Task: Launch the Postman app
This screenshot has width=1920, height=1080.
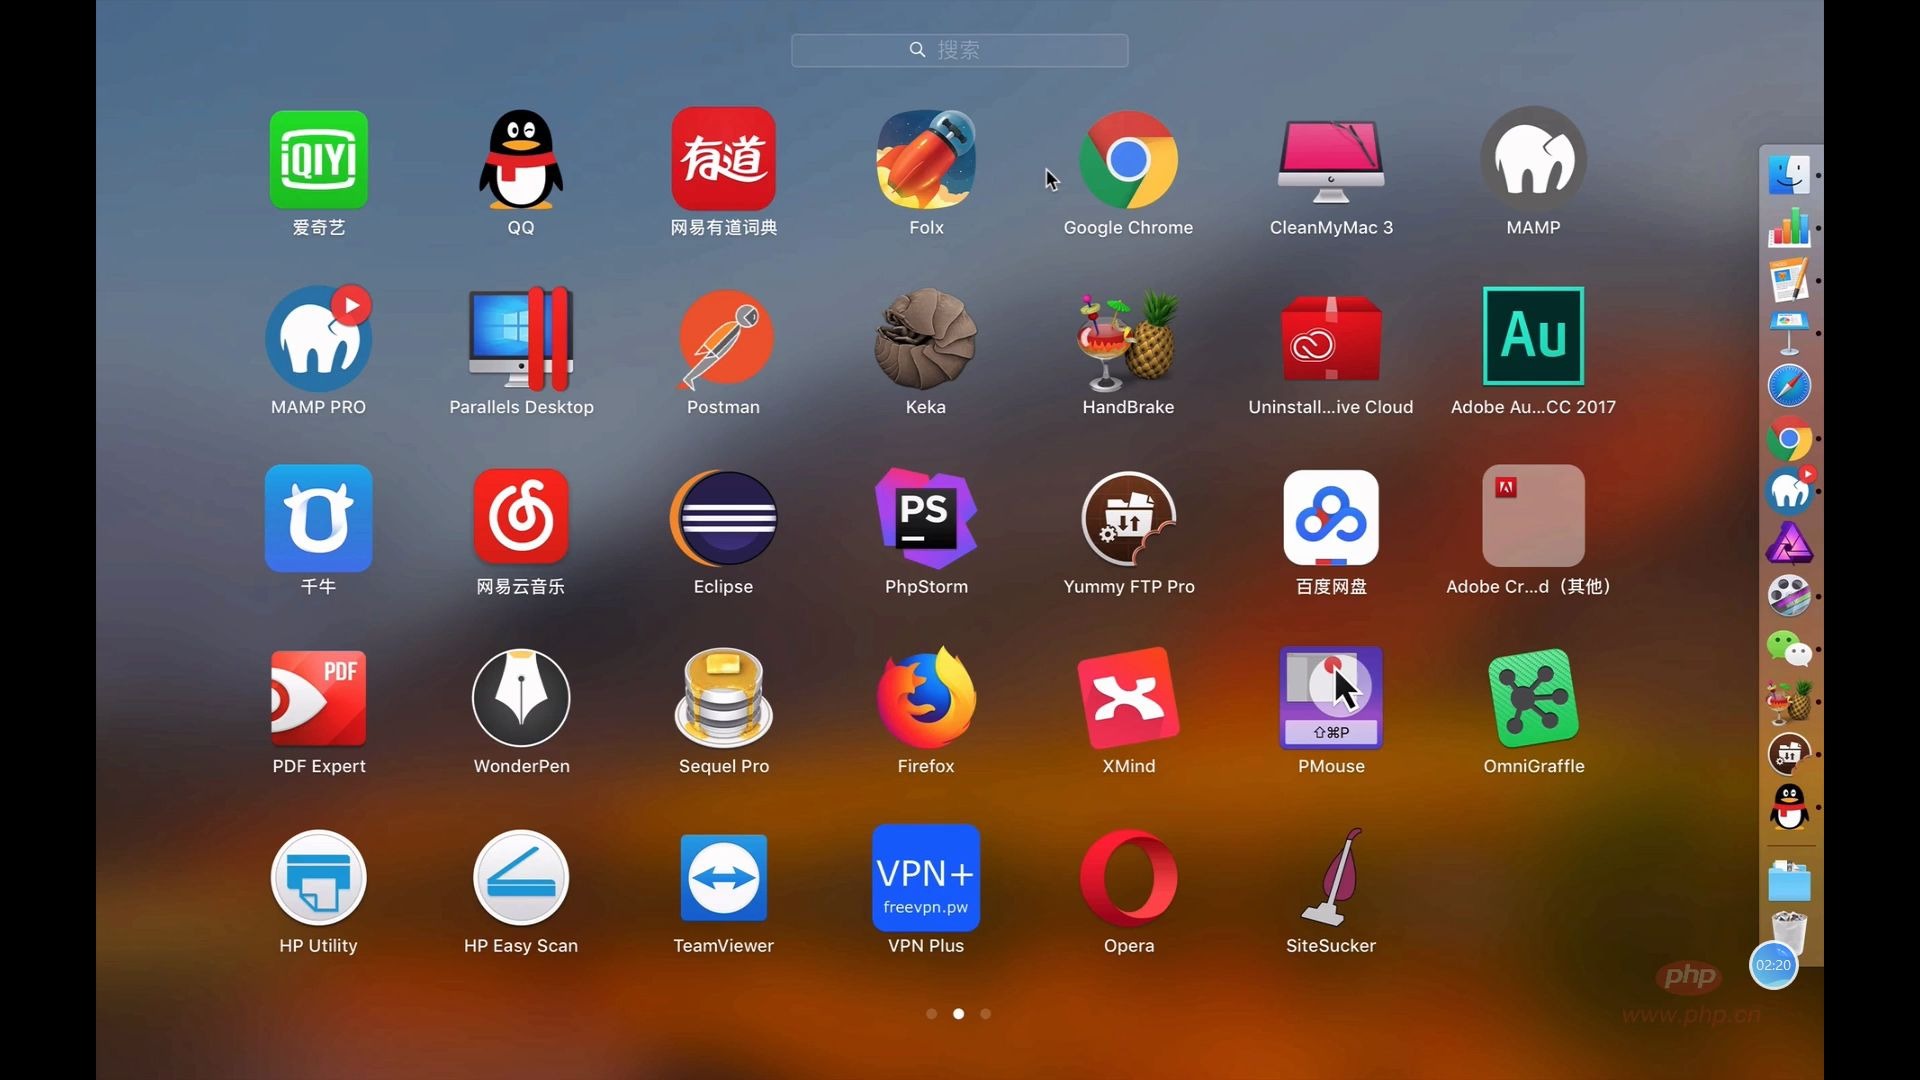Action: pyautogui.click(x=723, y=338)
